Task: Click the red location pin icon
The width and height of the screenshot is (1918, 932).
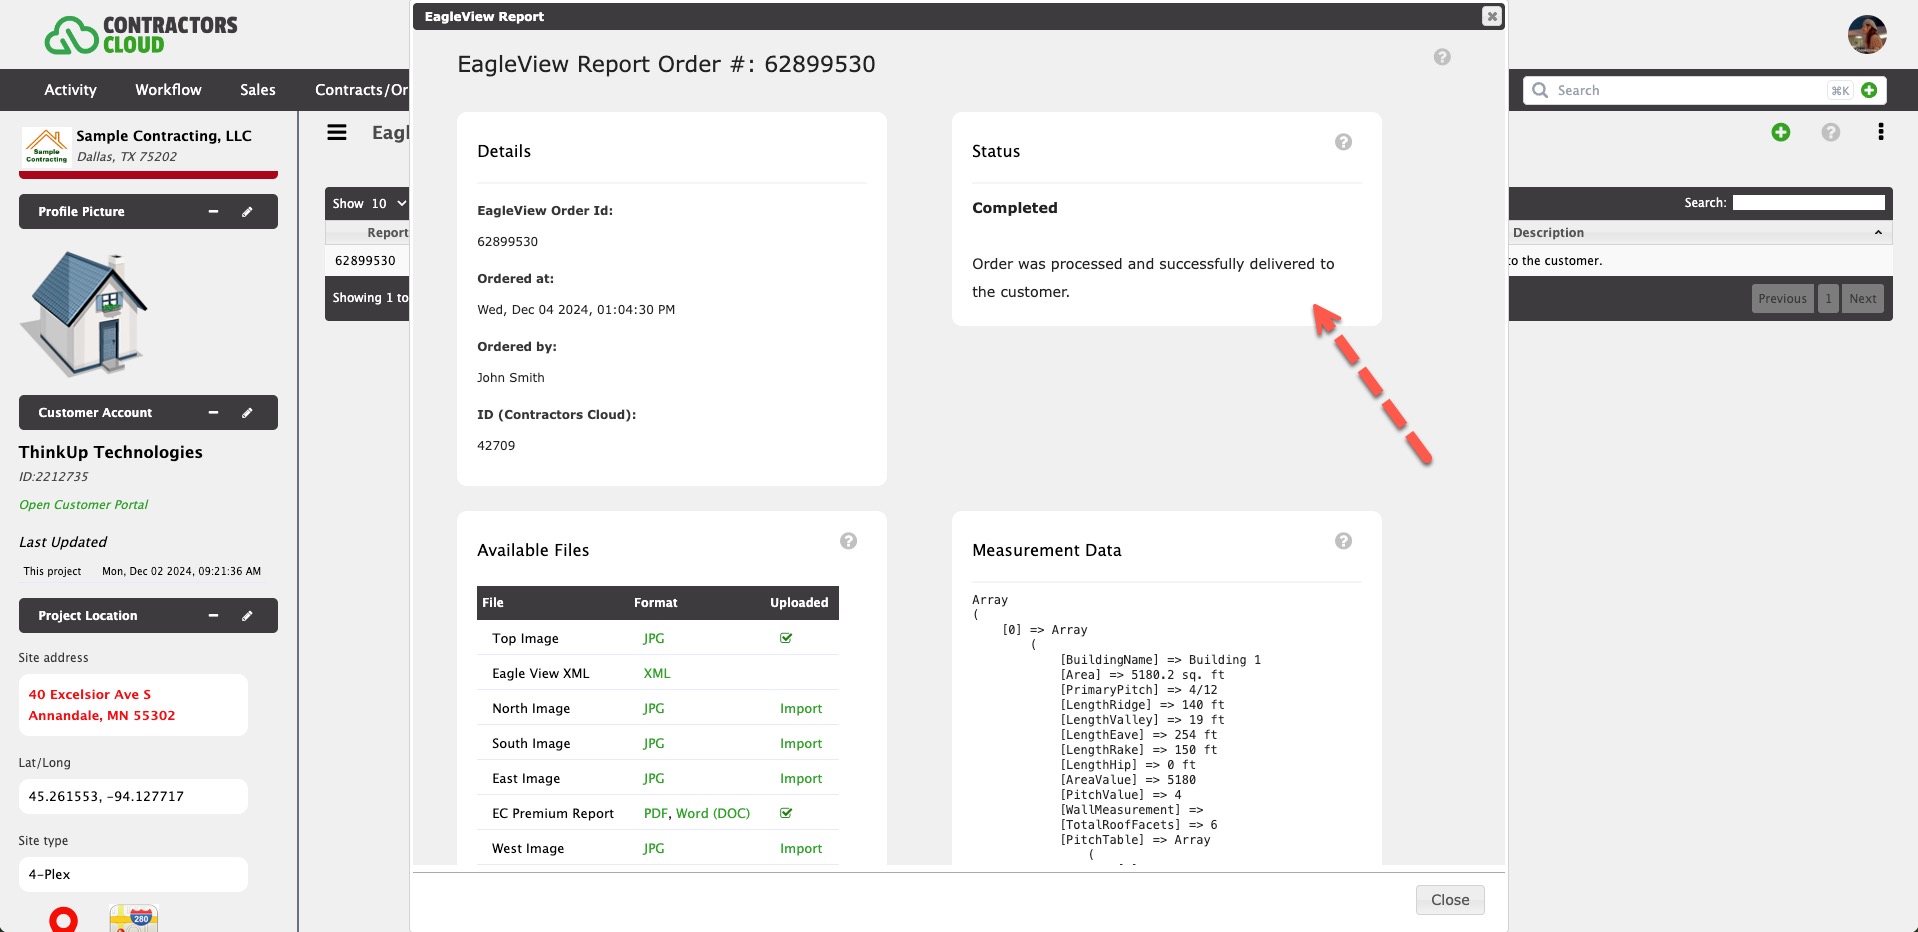Action: 63,919
